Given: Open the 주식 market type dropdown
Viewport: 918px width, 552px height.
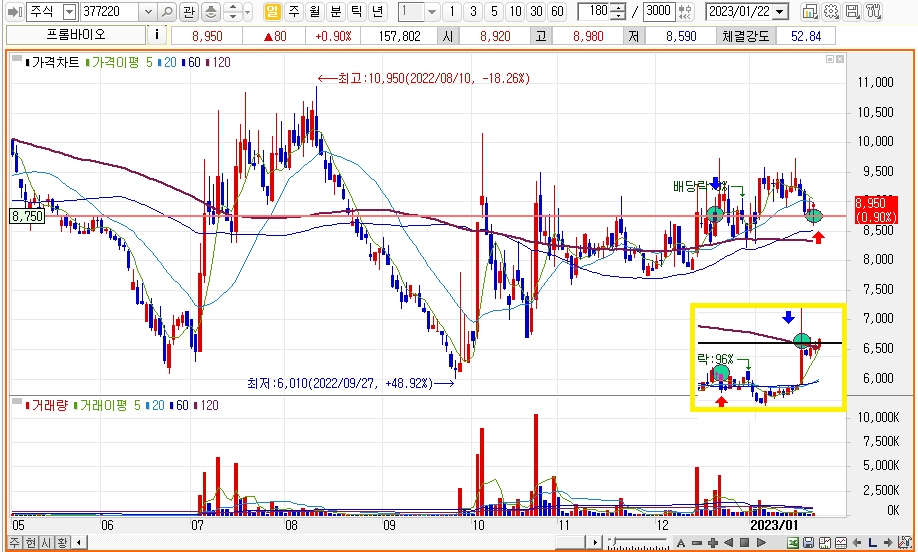Looking at the screenshot, I should tap(70, 11).
